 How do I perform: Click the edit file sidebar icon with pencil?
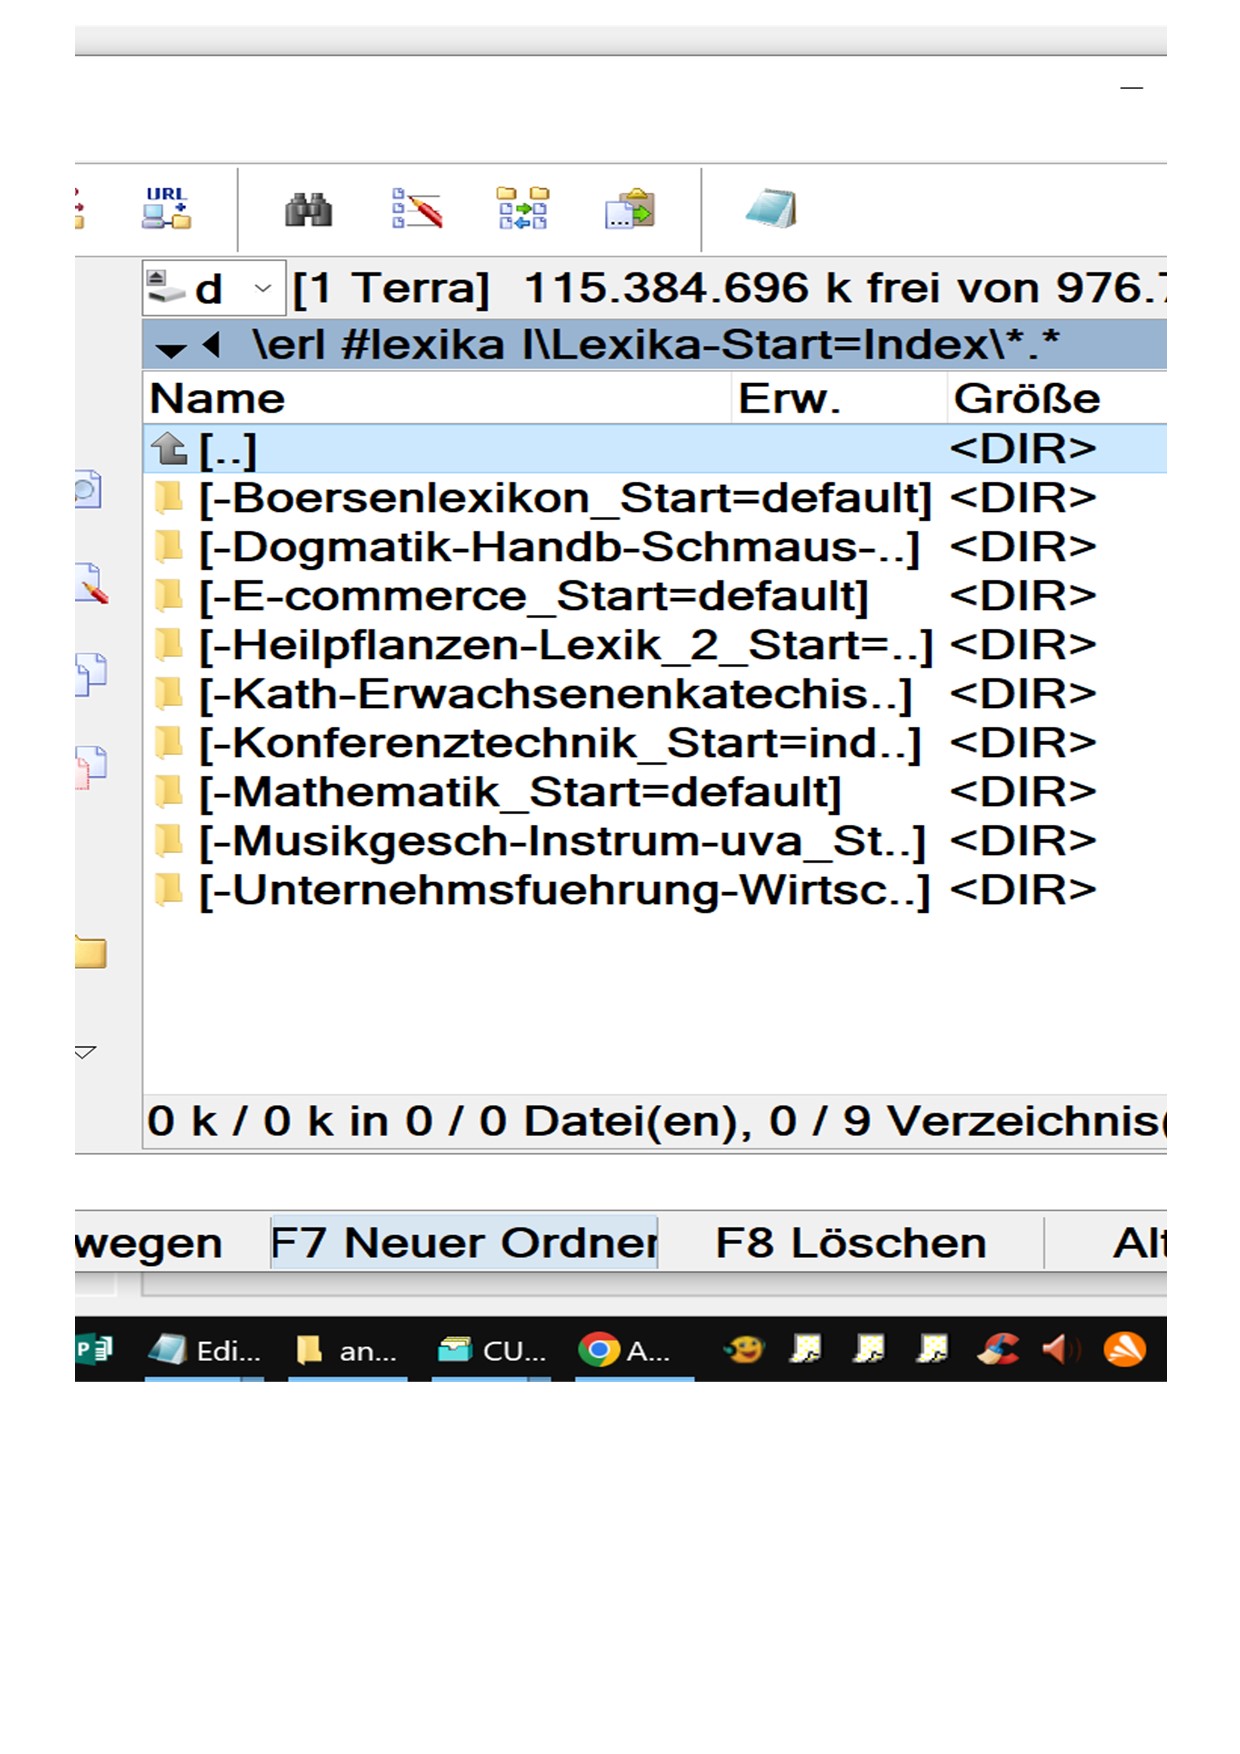pyautogui.click(x=91, y=583)
